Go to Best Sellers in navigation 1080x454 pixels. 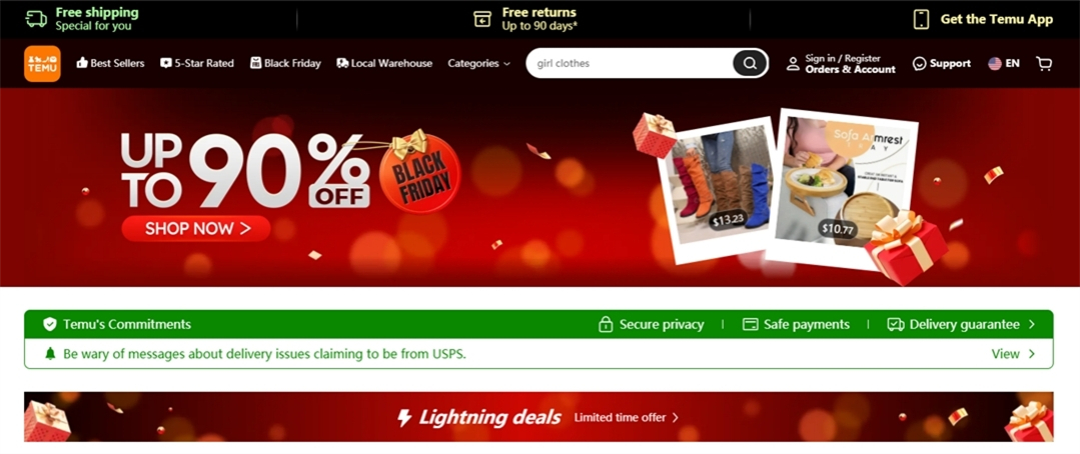(110, 63)
